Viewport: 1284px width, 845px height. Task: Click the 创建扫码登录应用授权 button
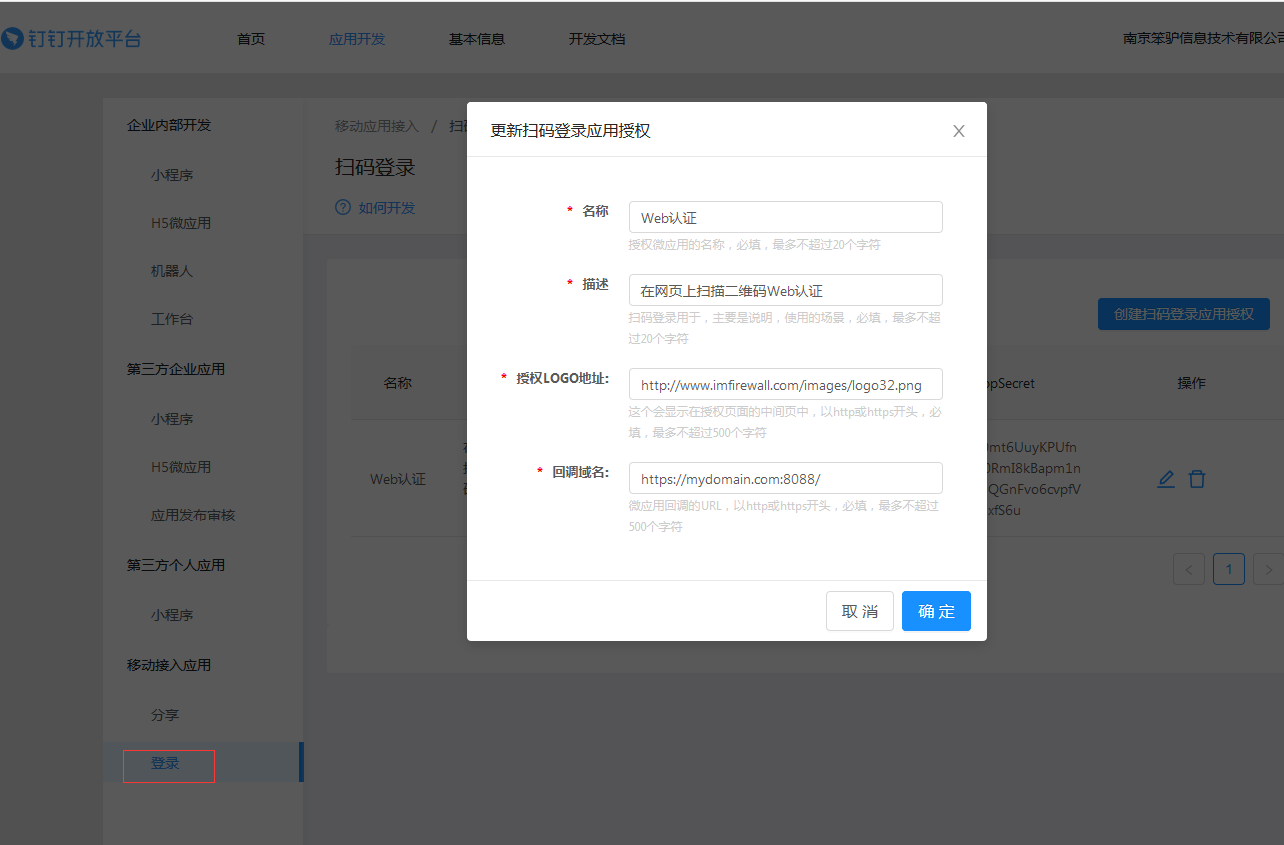pos(1183,314)
